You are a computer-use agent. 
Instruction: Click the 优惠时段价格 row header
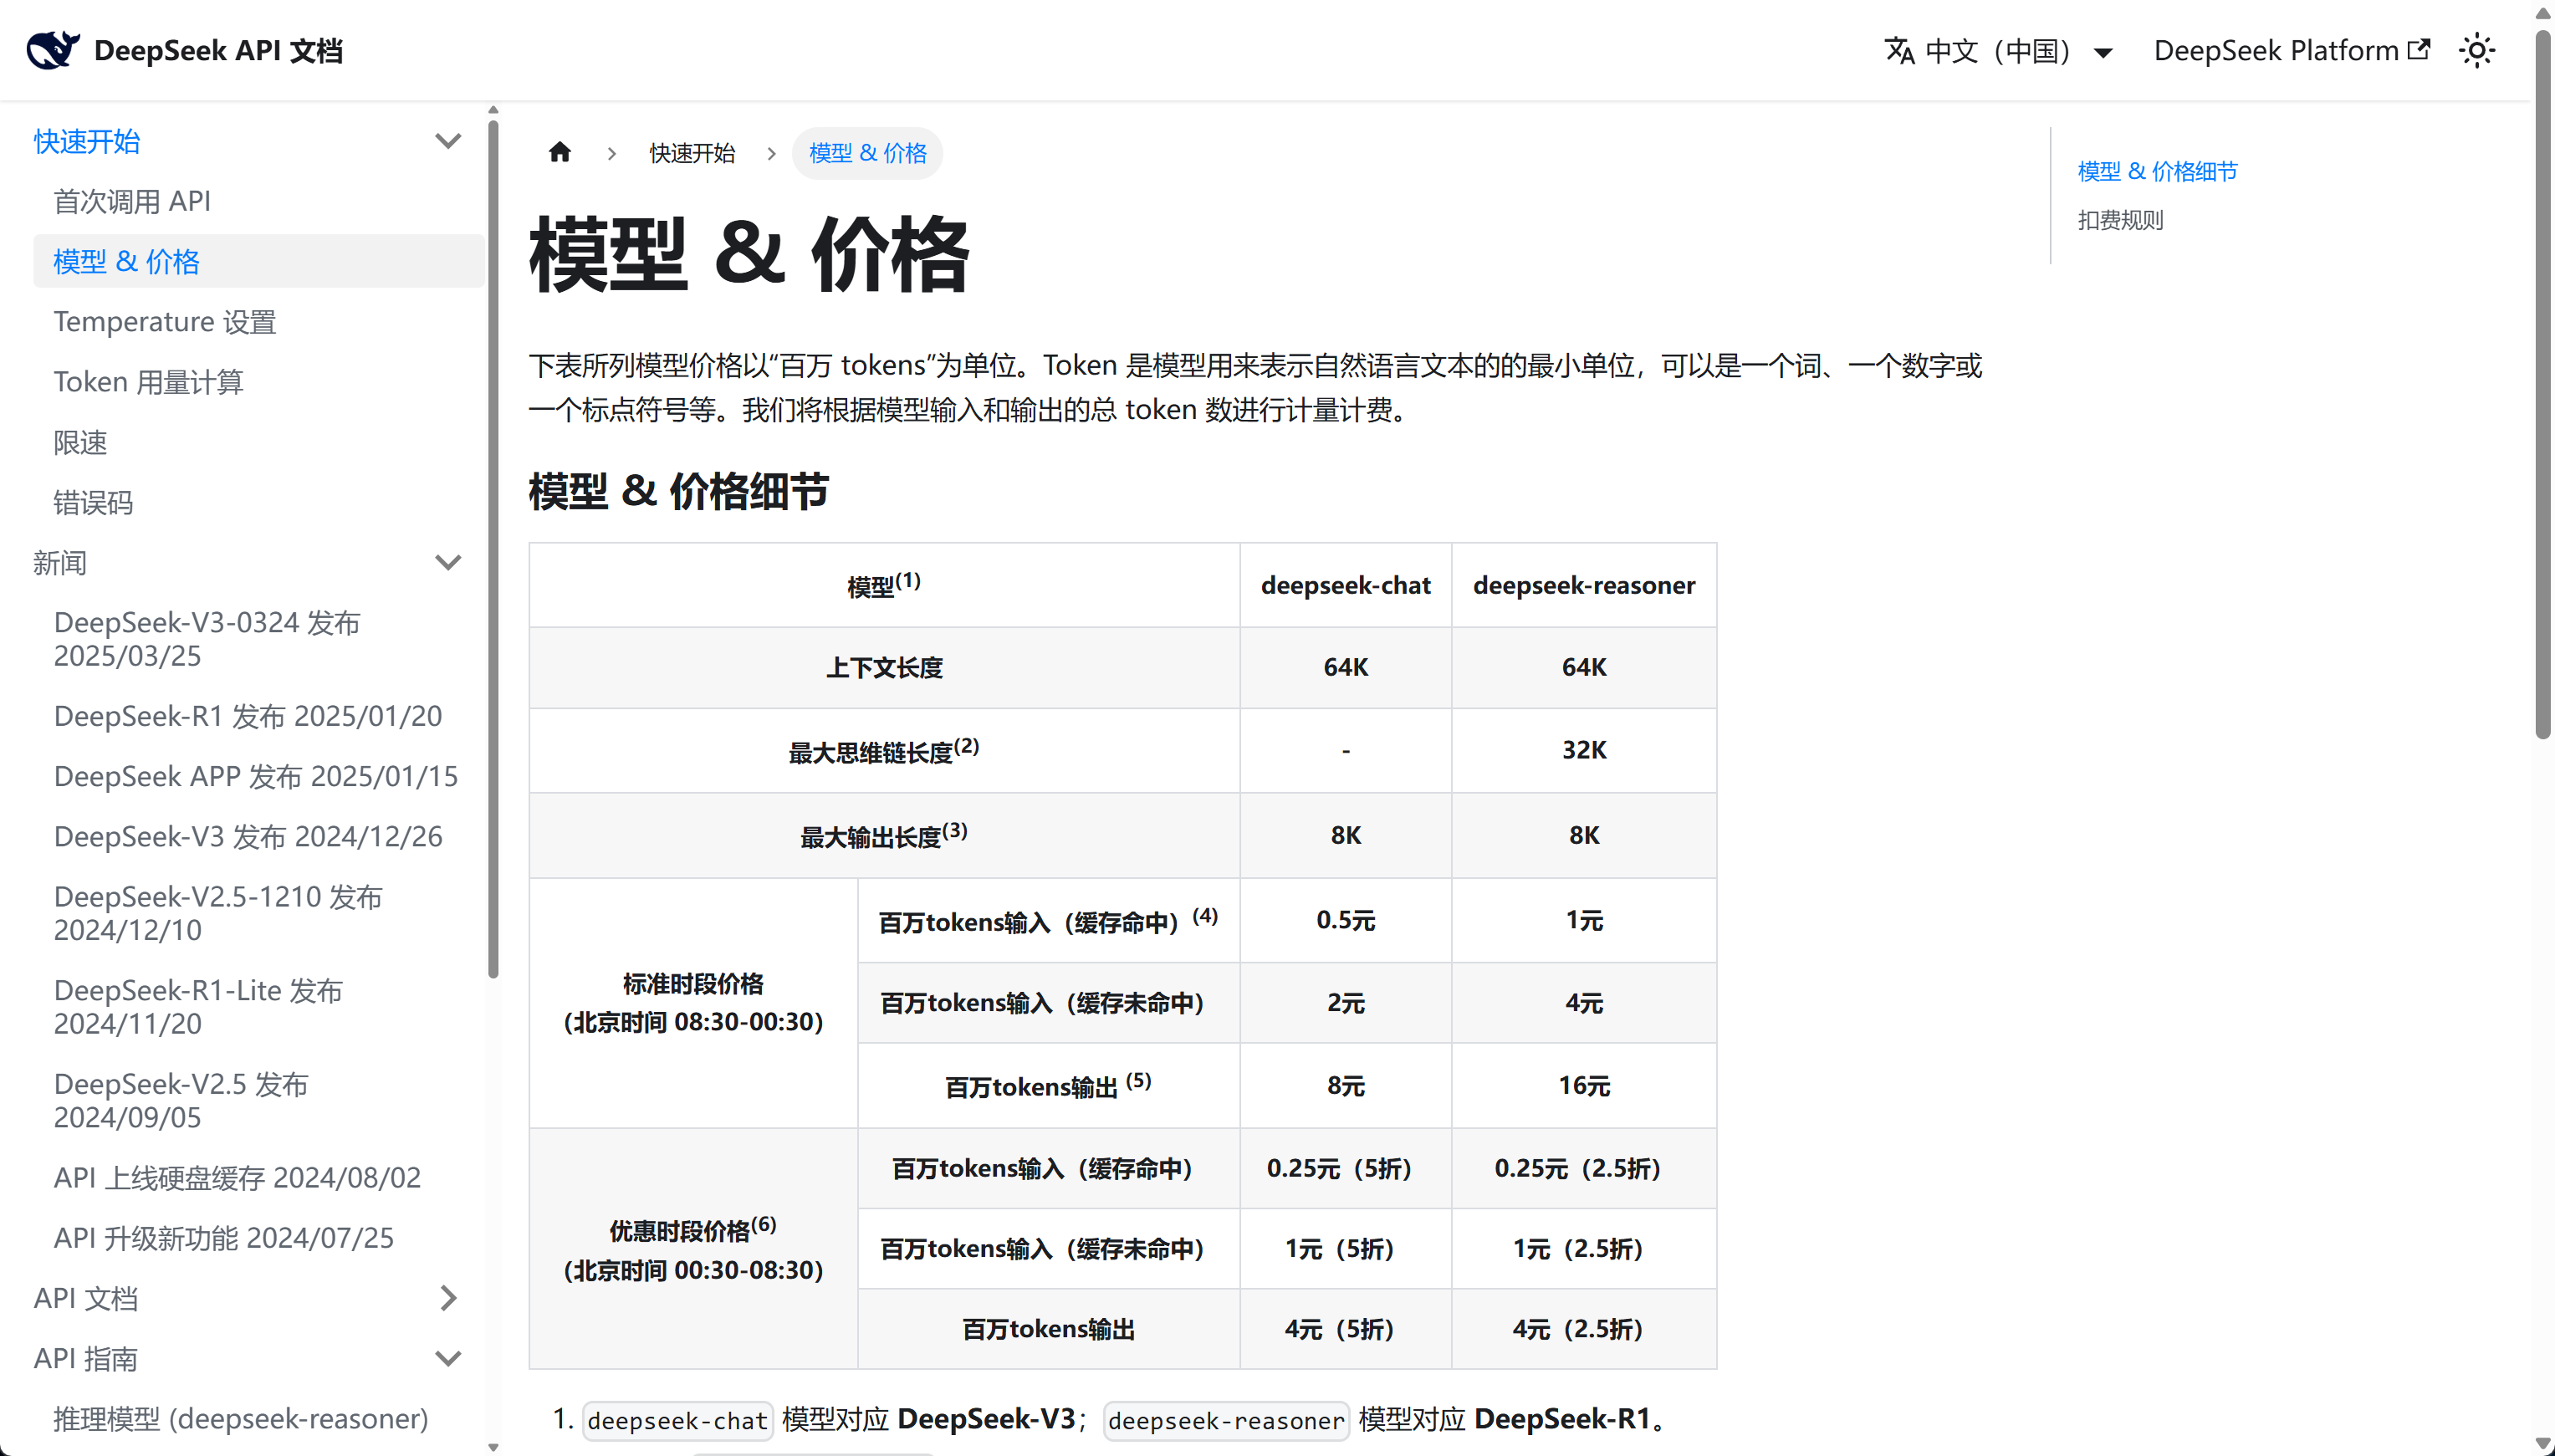pos(693,1249)
